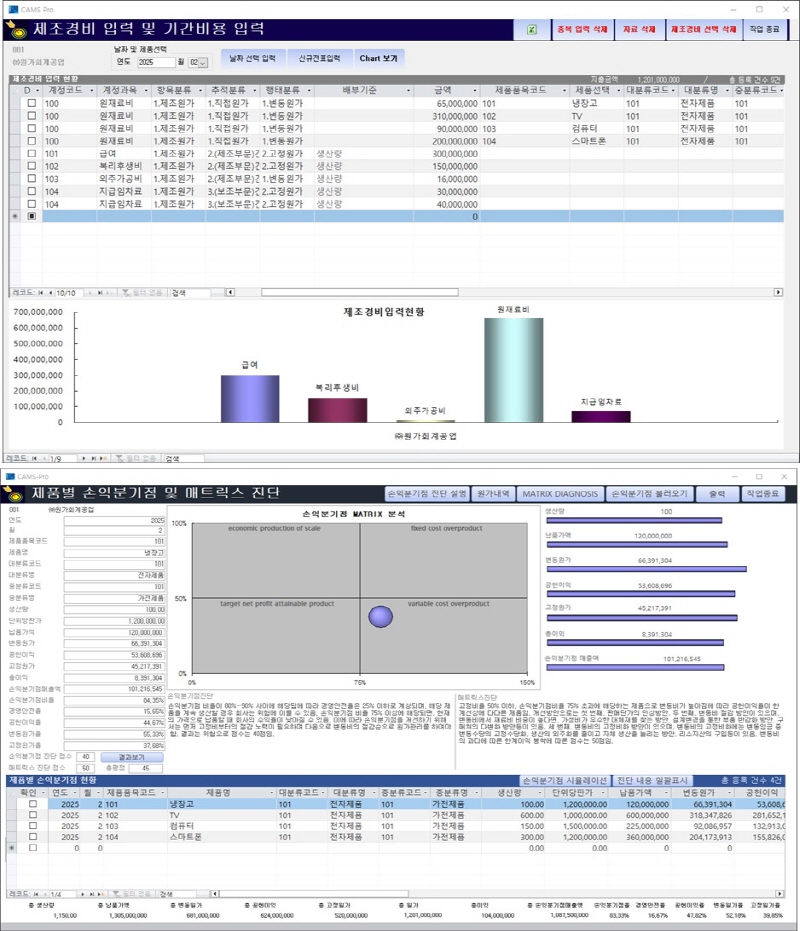Viewport: 800px width, 931px height.
Task: Click the blue bubble in the MATRIX chart
Action: [x=380, y=616]
